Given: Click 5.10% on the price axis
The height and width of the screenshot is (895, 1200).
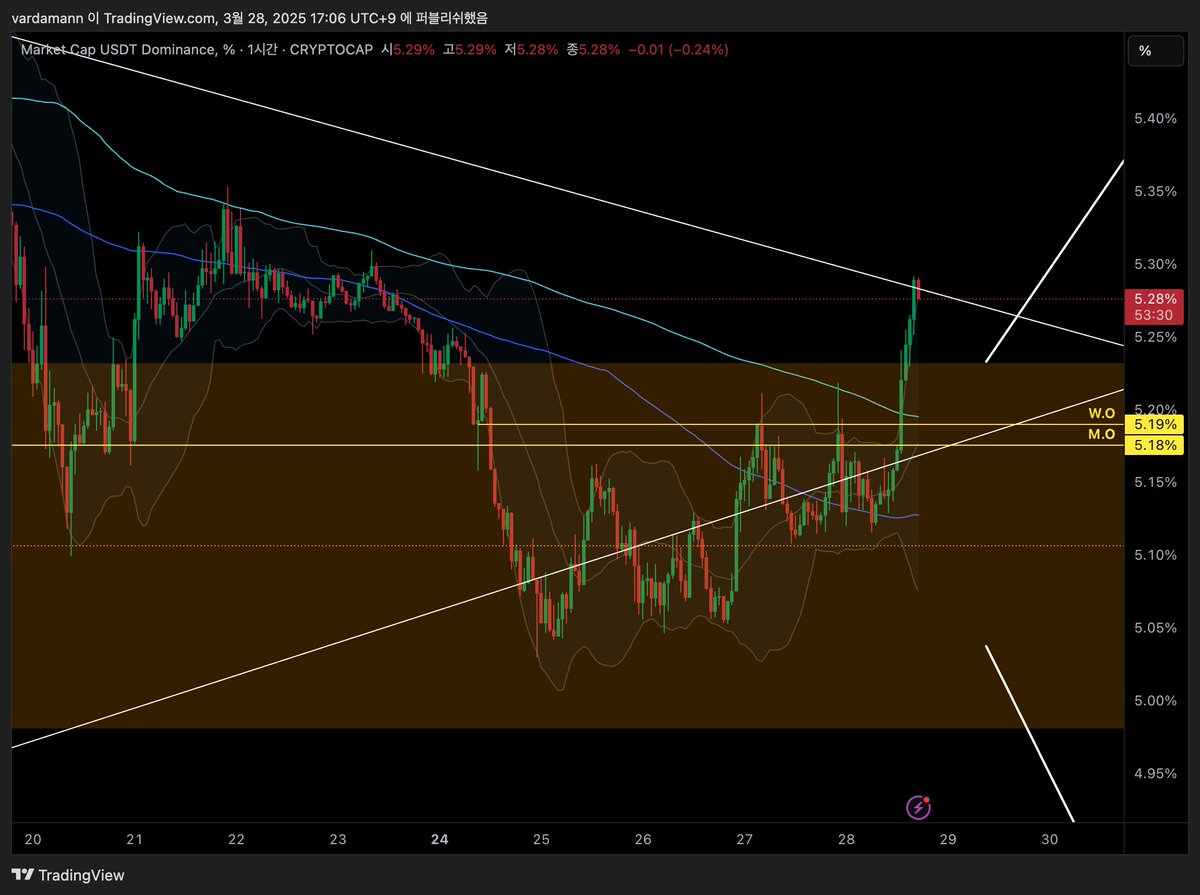Looking at the screenshot, I should pos(1155,555).
